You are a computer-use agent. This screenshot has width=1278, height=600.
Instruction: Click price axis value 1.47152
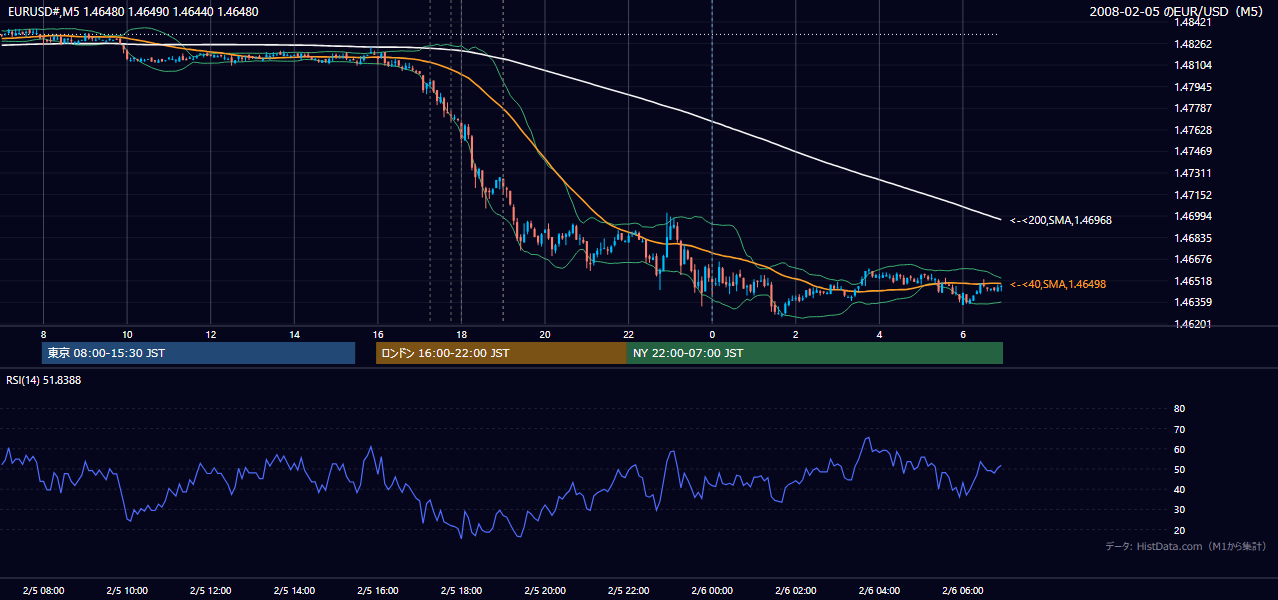point(1193,195)
